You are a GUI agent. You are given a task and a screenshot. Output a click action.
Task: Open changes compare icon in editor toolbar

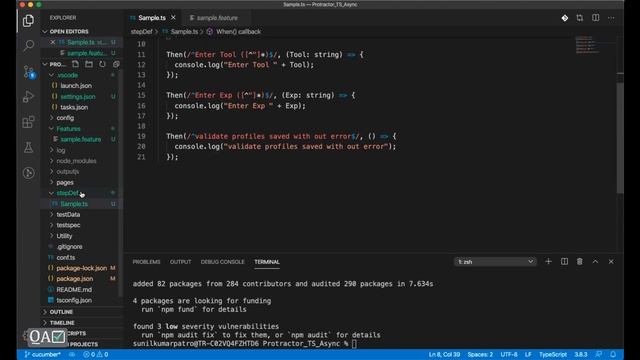[580, 18]
